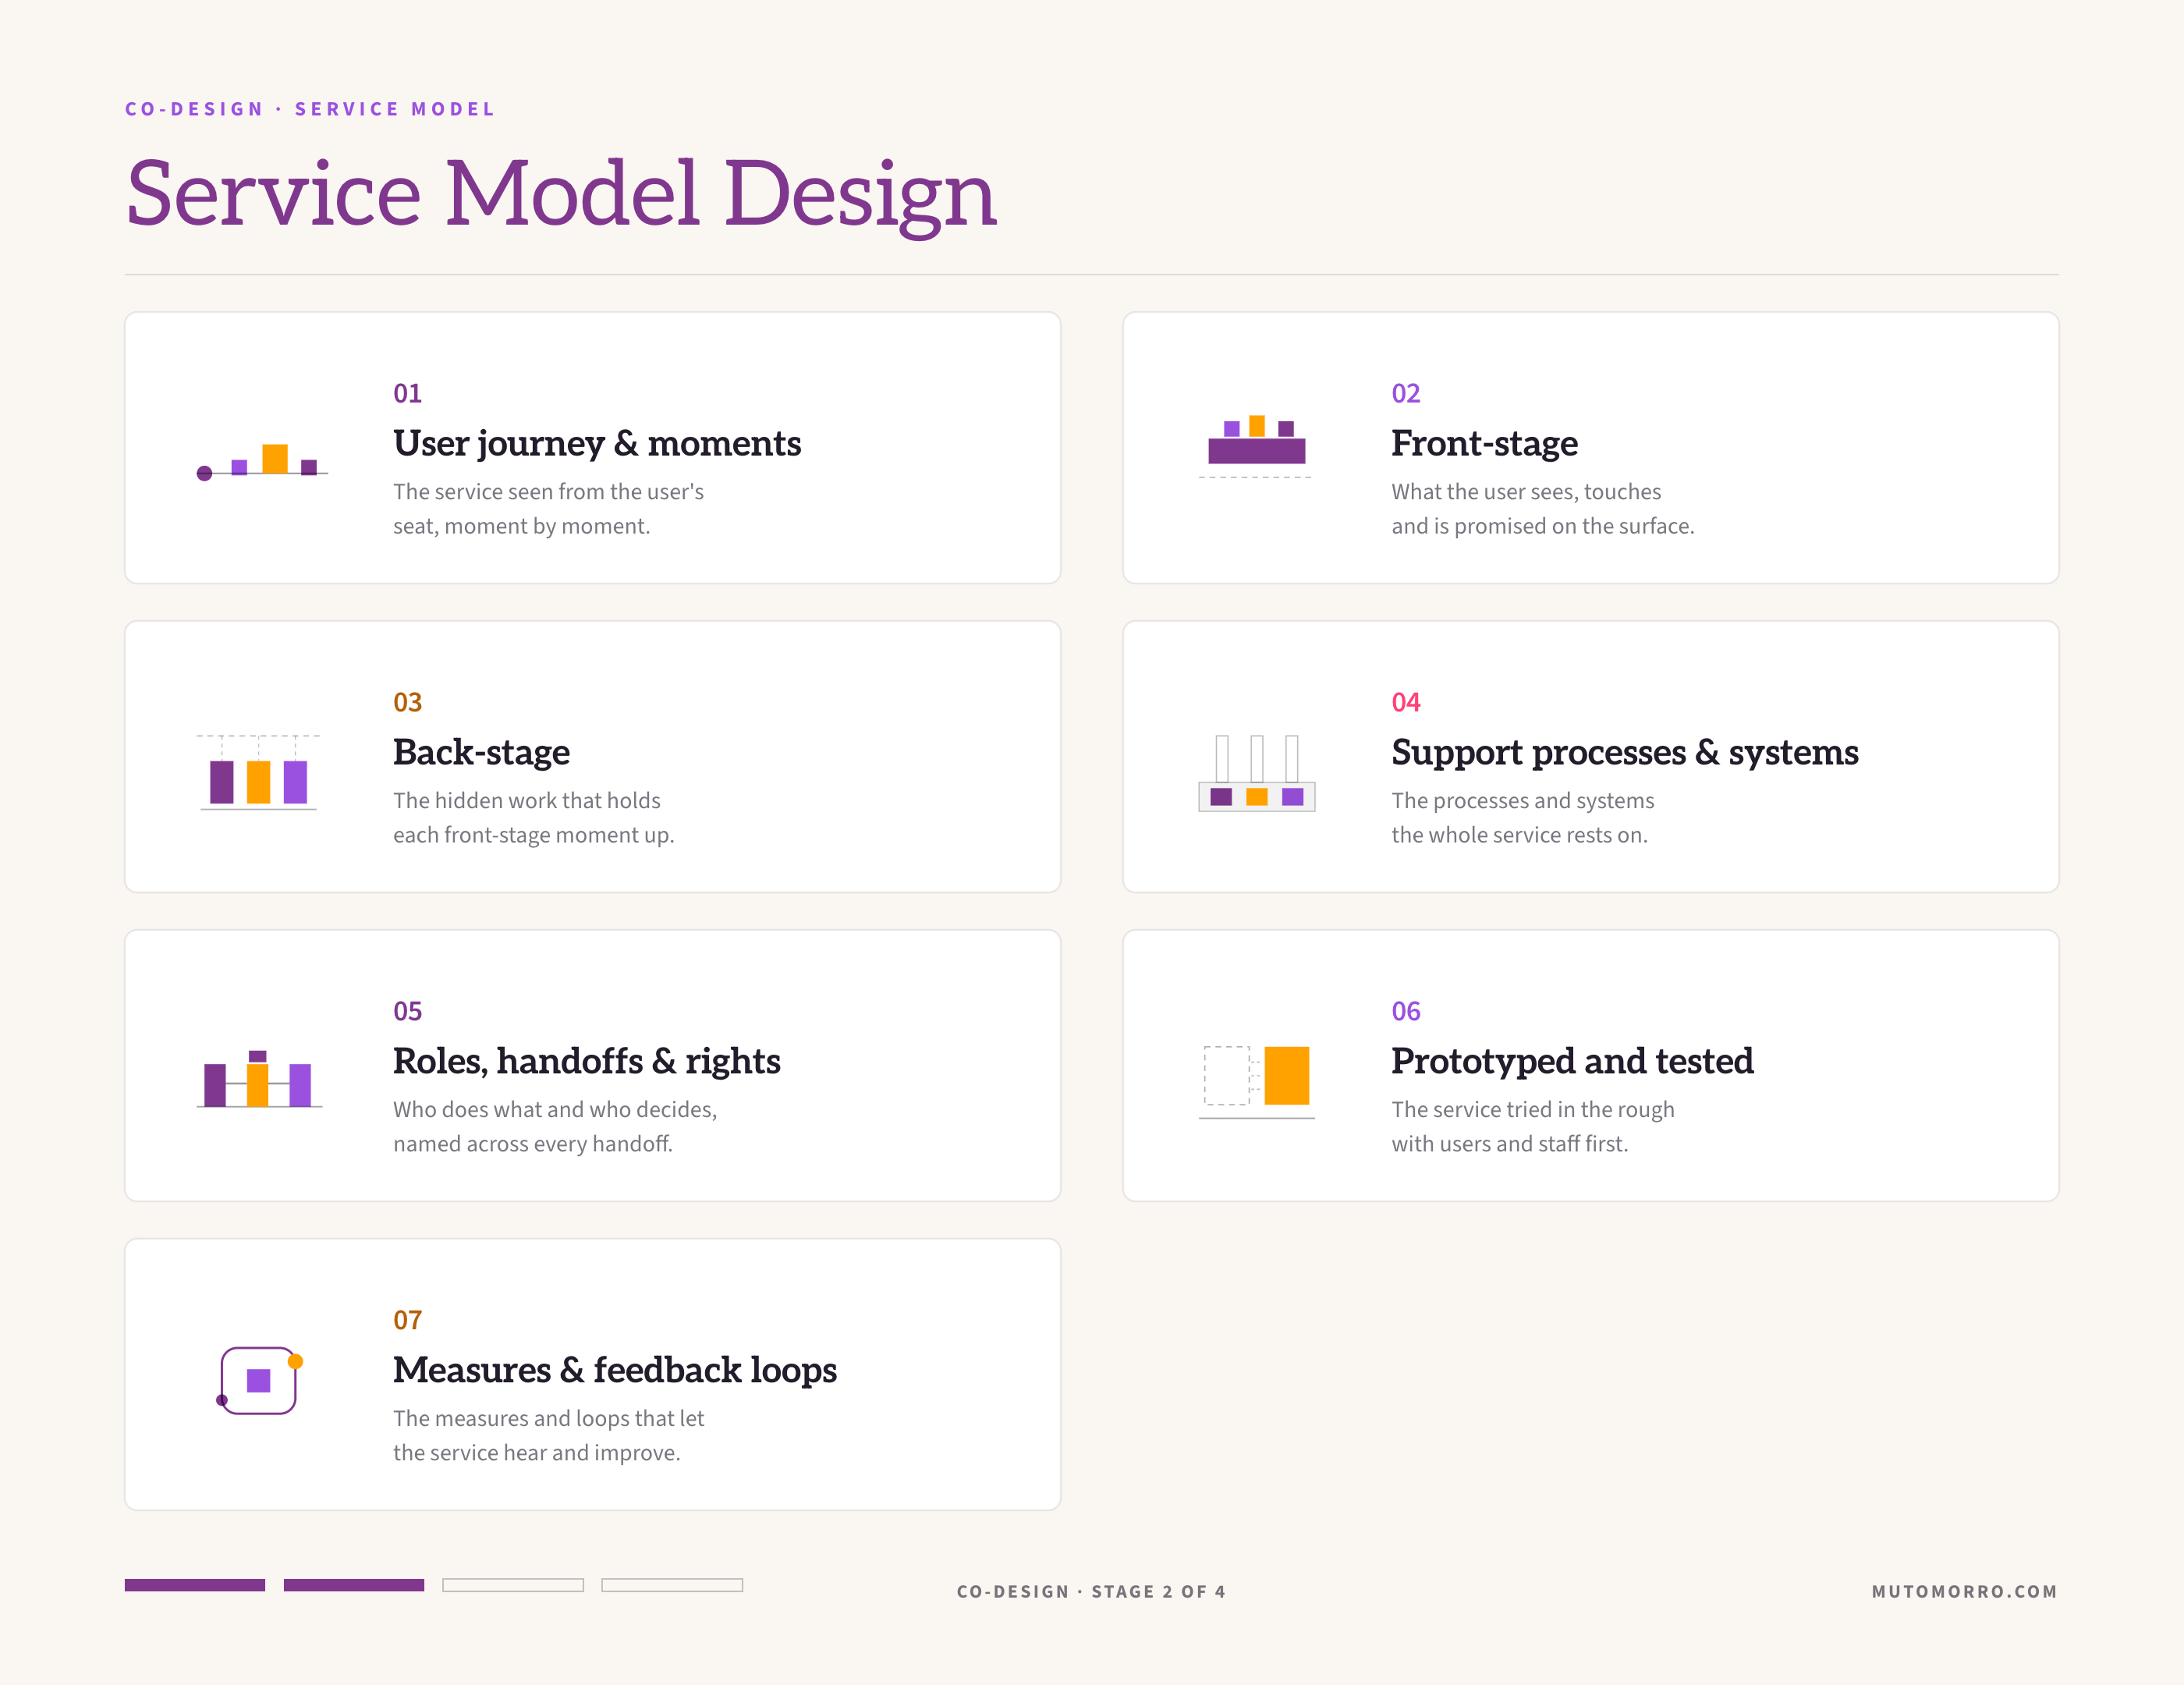Click the number 02 label

click(x=1405, y=393)
